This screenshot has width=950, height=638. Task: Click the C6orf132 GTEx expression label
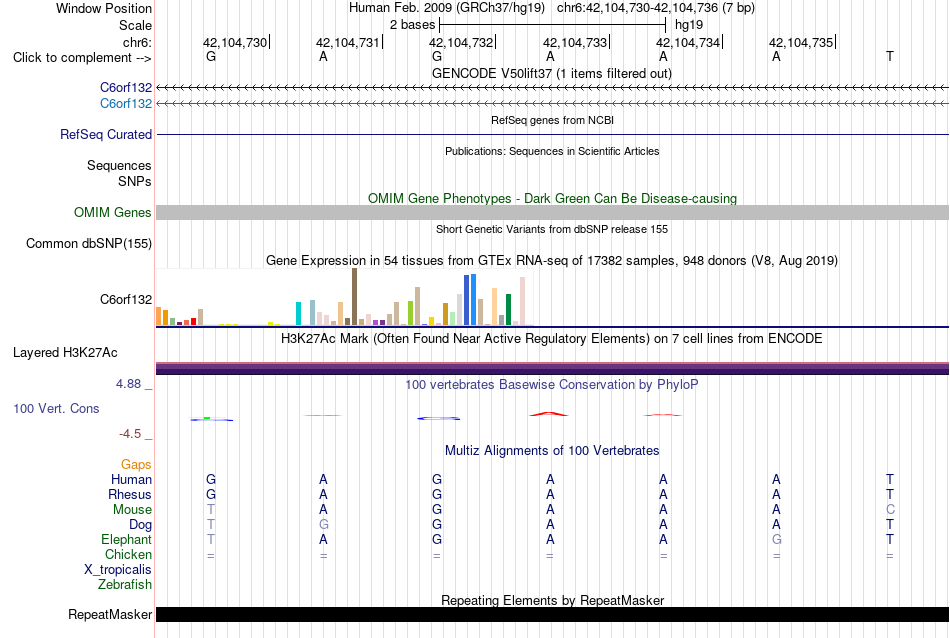click(125, 299)
